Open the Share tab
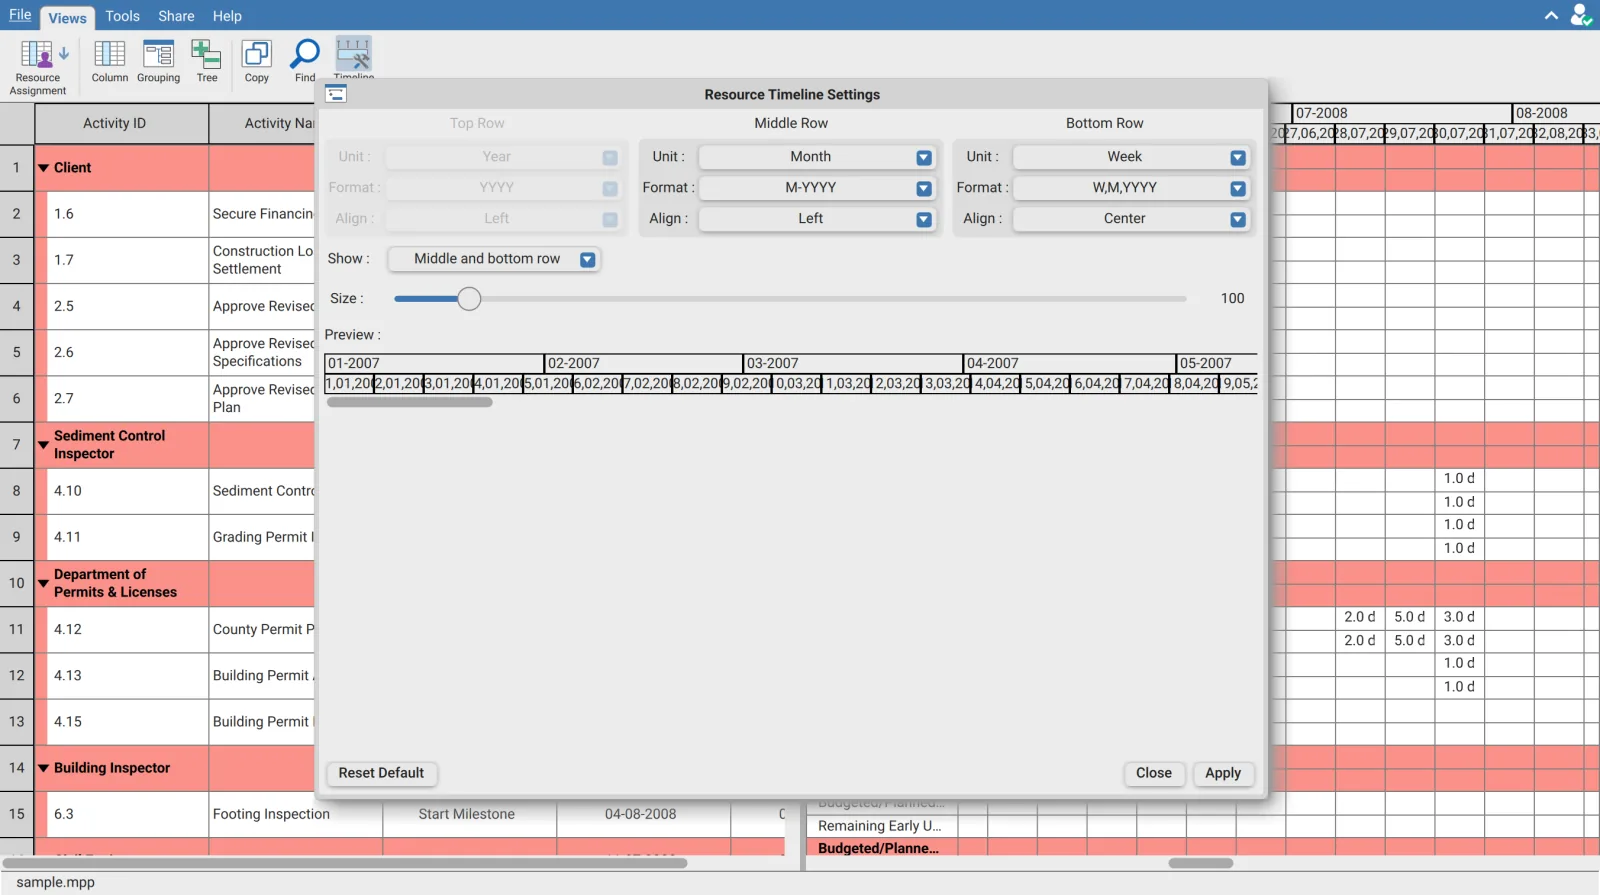 tap(176, 16)
